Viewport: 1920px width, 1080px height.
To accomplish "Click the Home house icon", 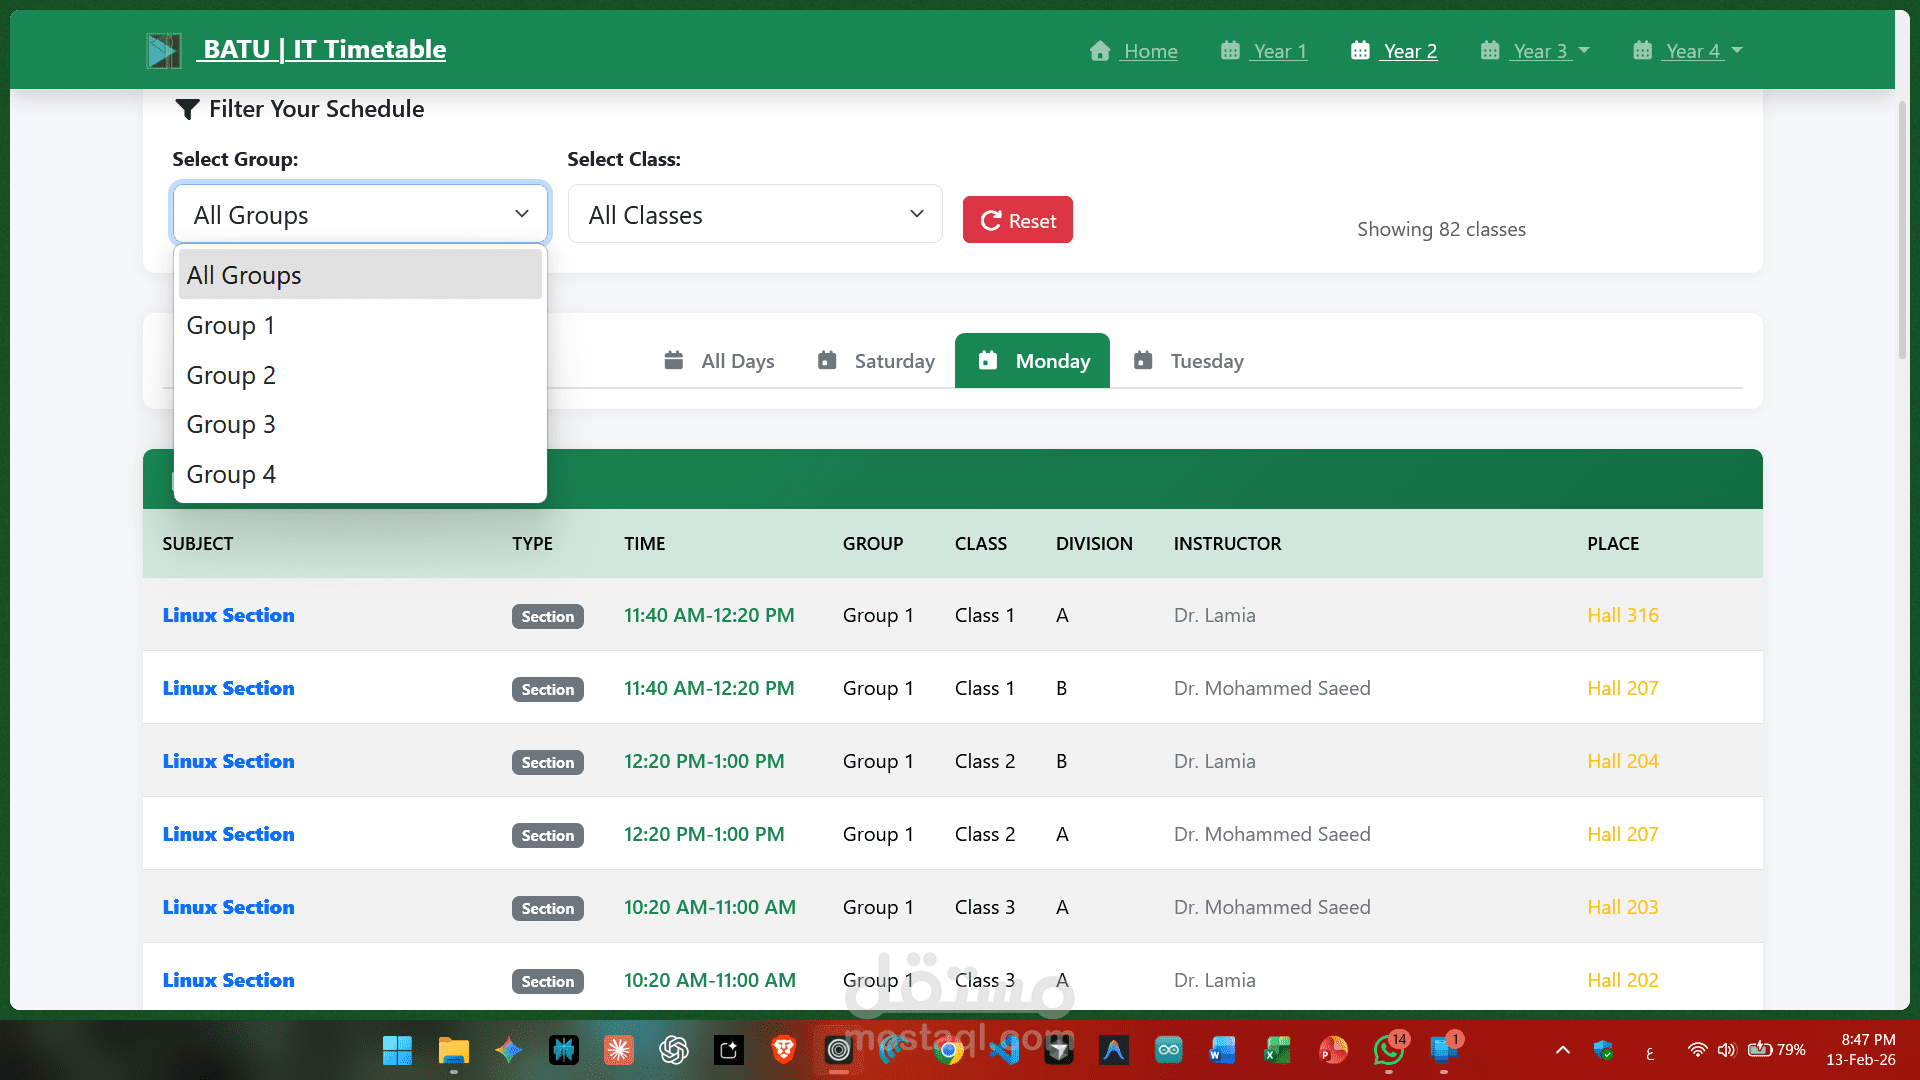I will tap(1100, 51).
